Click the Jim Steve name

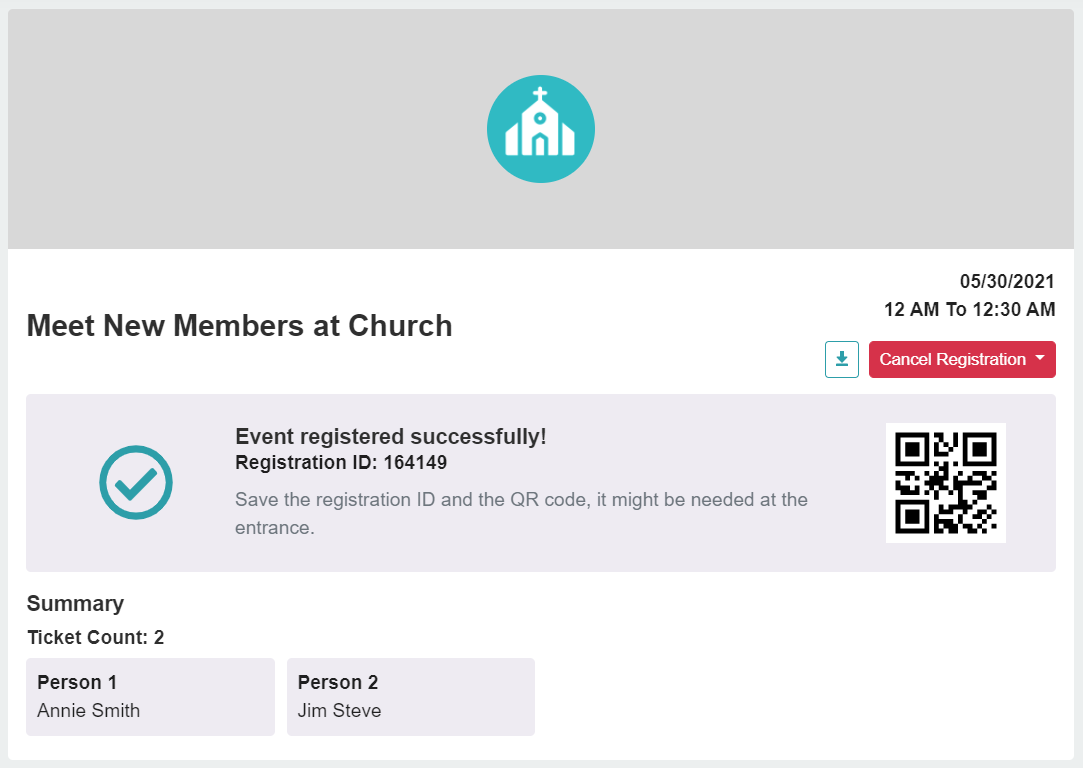pyautogui.click(x=339, y=711)
